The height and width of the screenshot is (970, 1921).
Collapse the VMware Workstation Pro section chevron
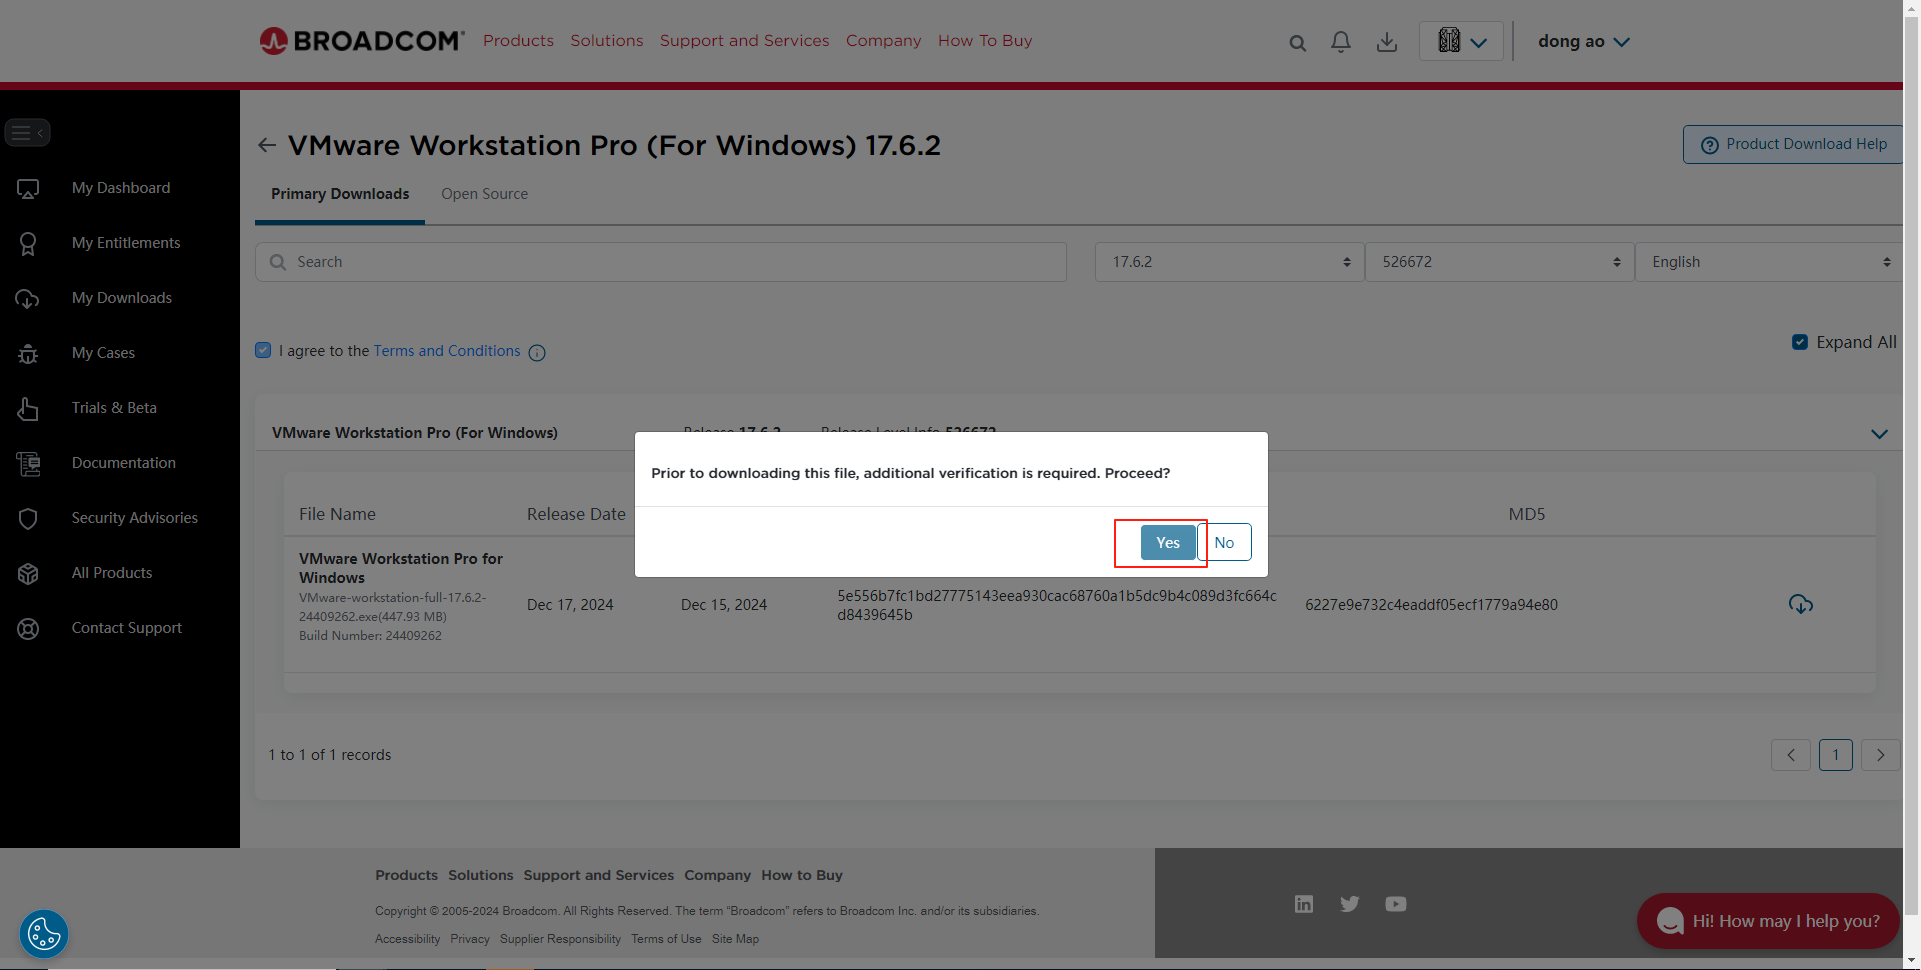pyautogui.click(x=1879, y=434)
